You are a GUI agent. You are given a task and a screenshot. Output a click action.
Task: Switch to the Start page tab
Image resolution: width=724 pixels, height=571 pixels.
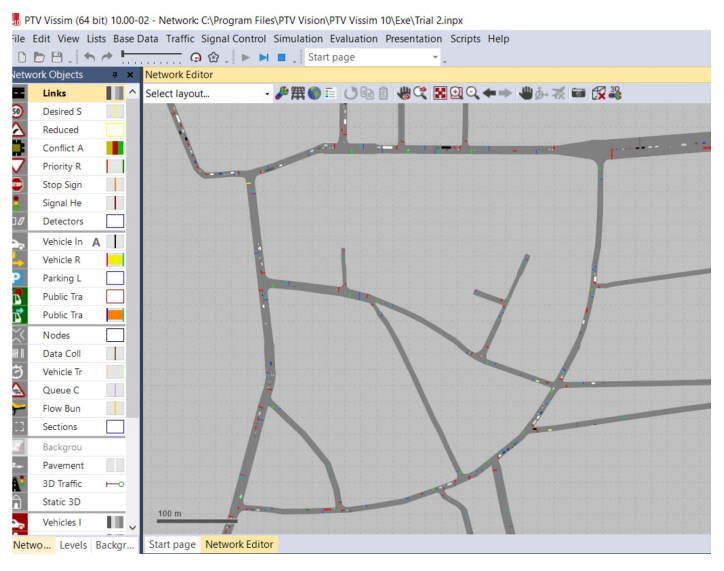click(x=172, y=545)
